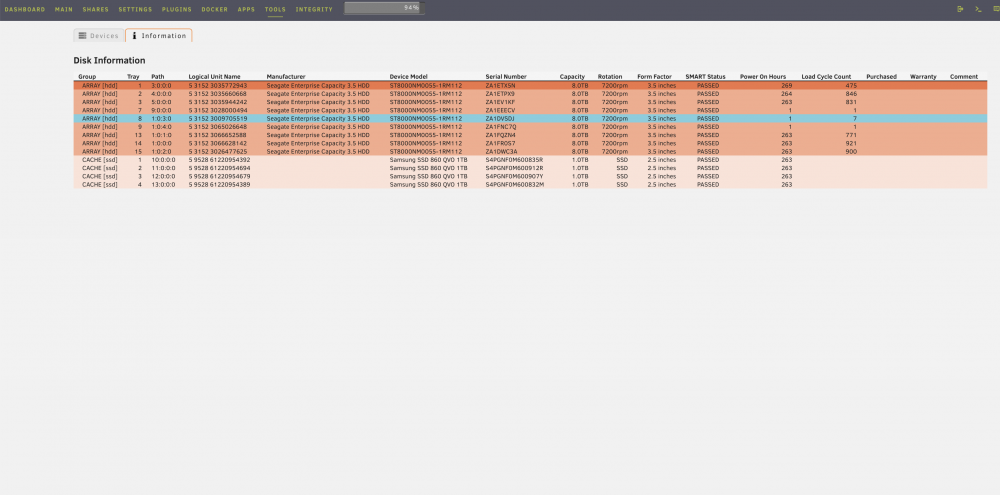This screenshot has height=495, width=1000.
Task: Click power on hours value 264
Action: 786,94
